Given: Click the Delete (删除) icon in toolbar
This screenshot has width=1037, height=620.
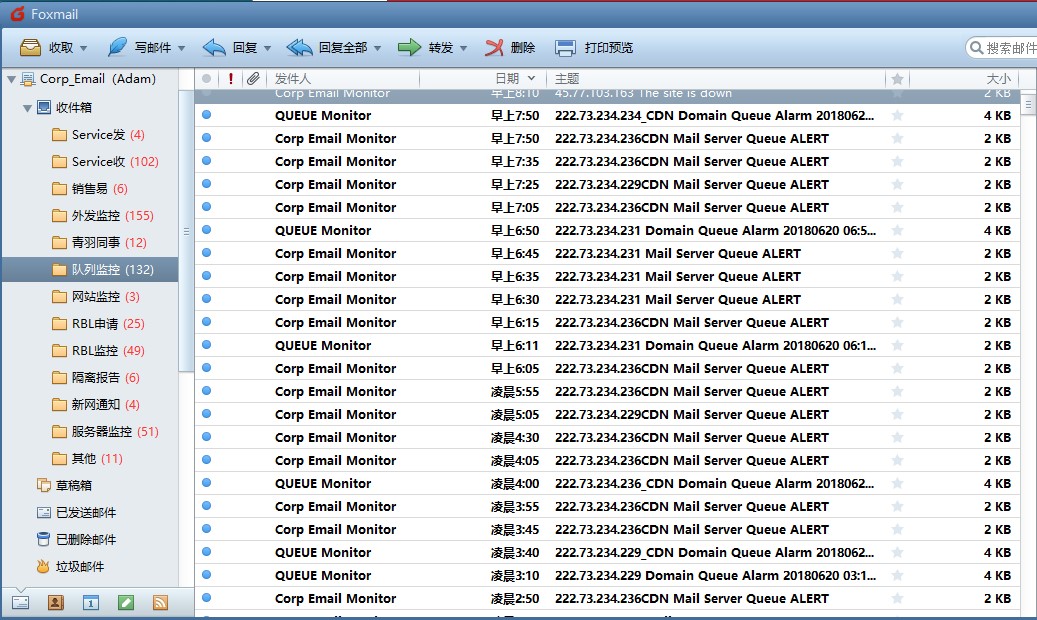Looking at the screenshot, I should 494,47.
